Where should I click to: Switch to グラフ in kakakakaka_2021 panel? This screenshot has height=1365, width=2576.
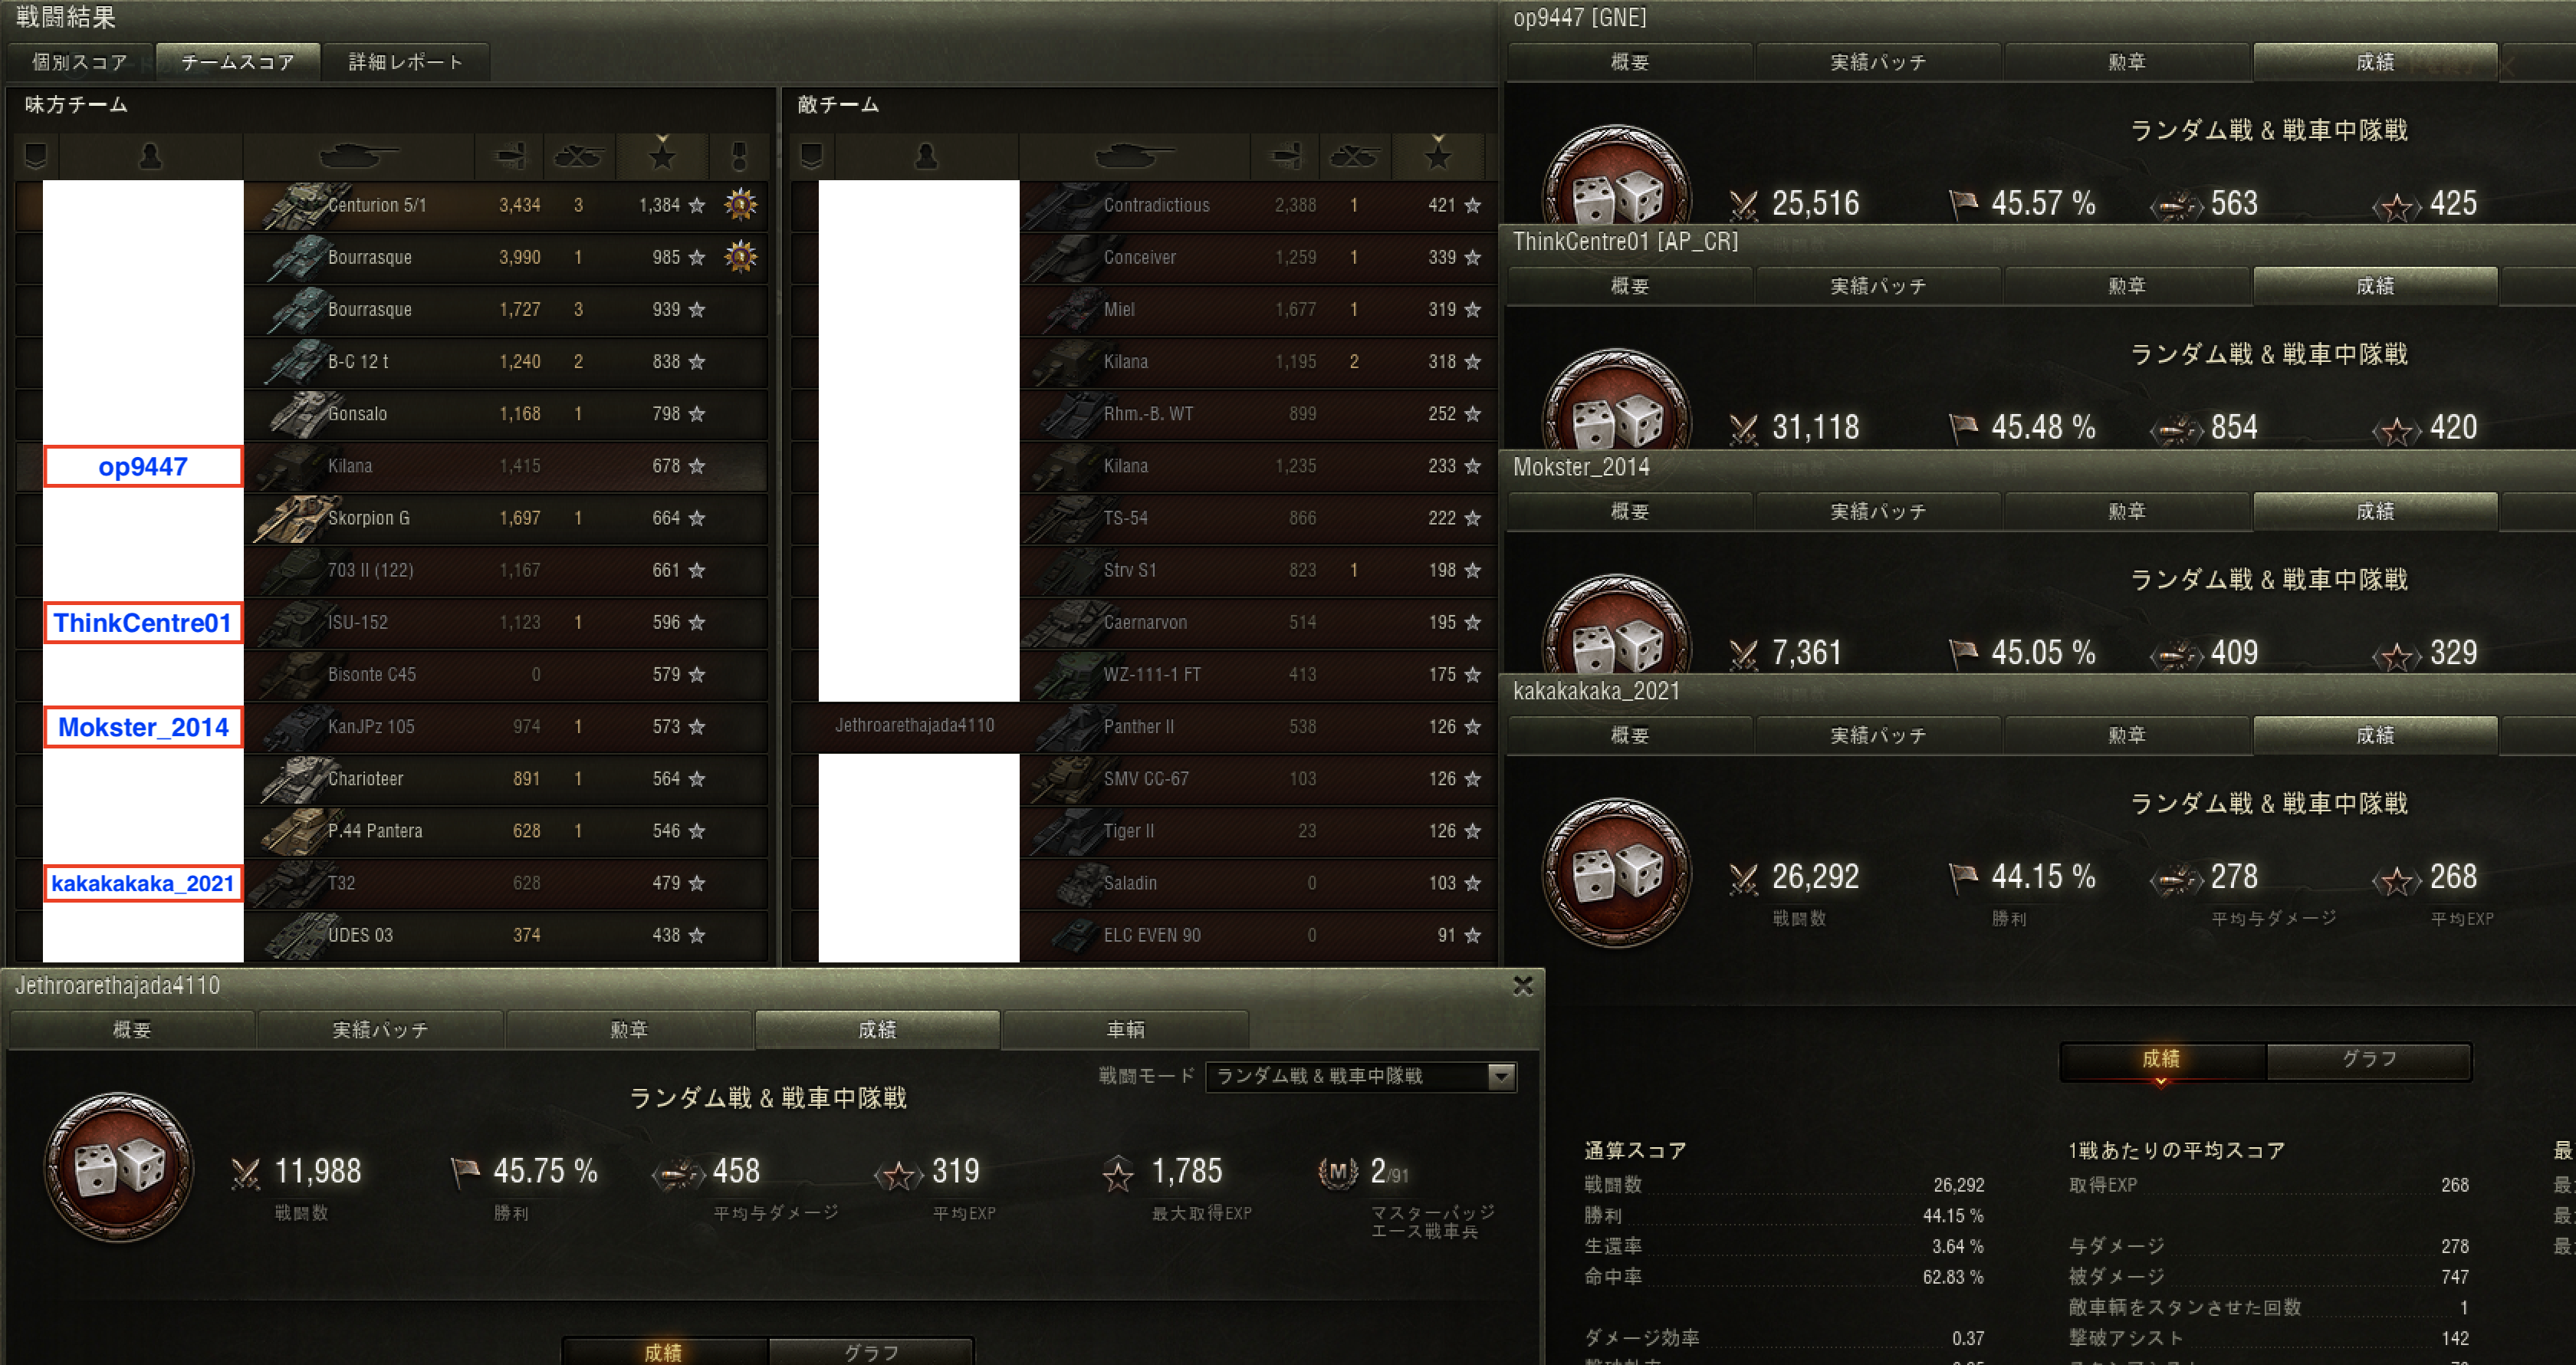(2368, 1059)
